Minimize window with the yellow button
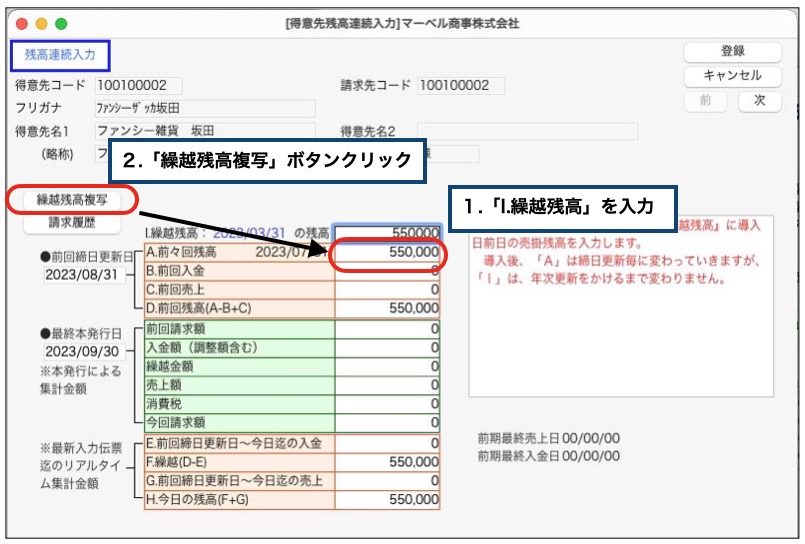 [41, 23]
